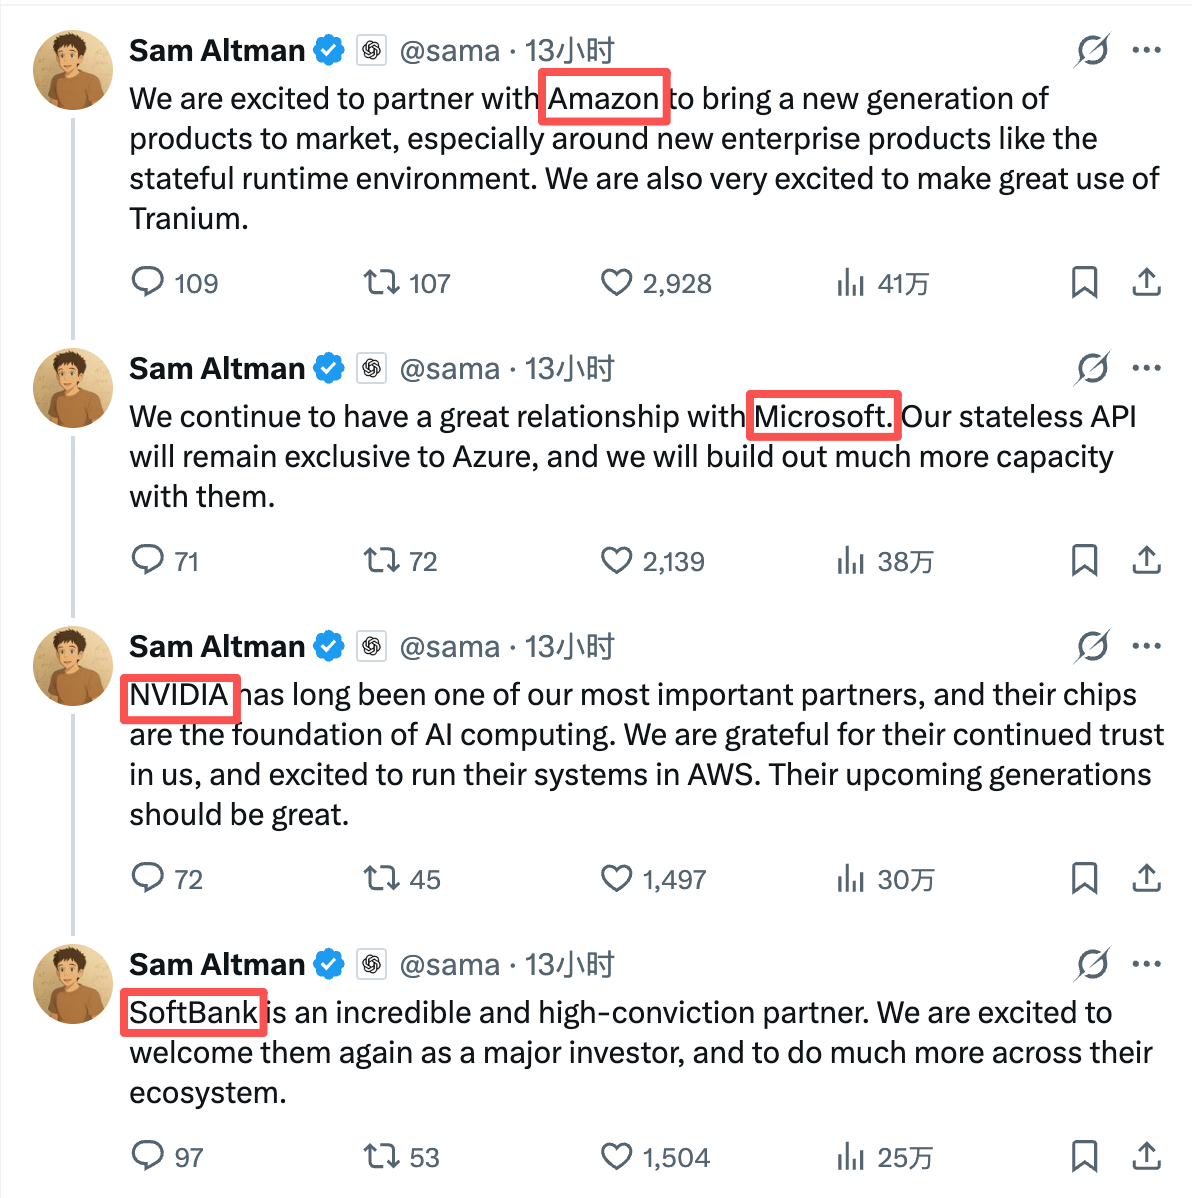Share the NVIDIA tweet
Viewport: 1192px width, 1198px height.
1146,878
